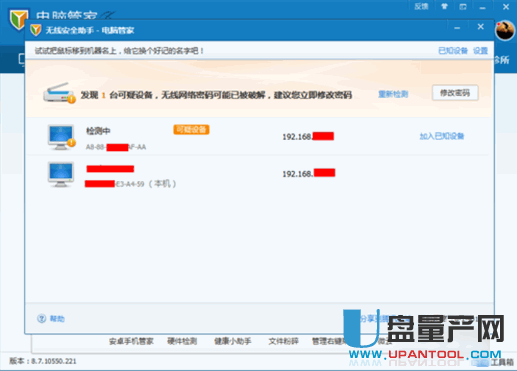Click the 重新检测 link
517x371 pixels.
point(393,94)
